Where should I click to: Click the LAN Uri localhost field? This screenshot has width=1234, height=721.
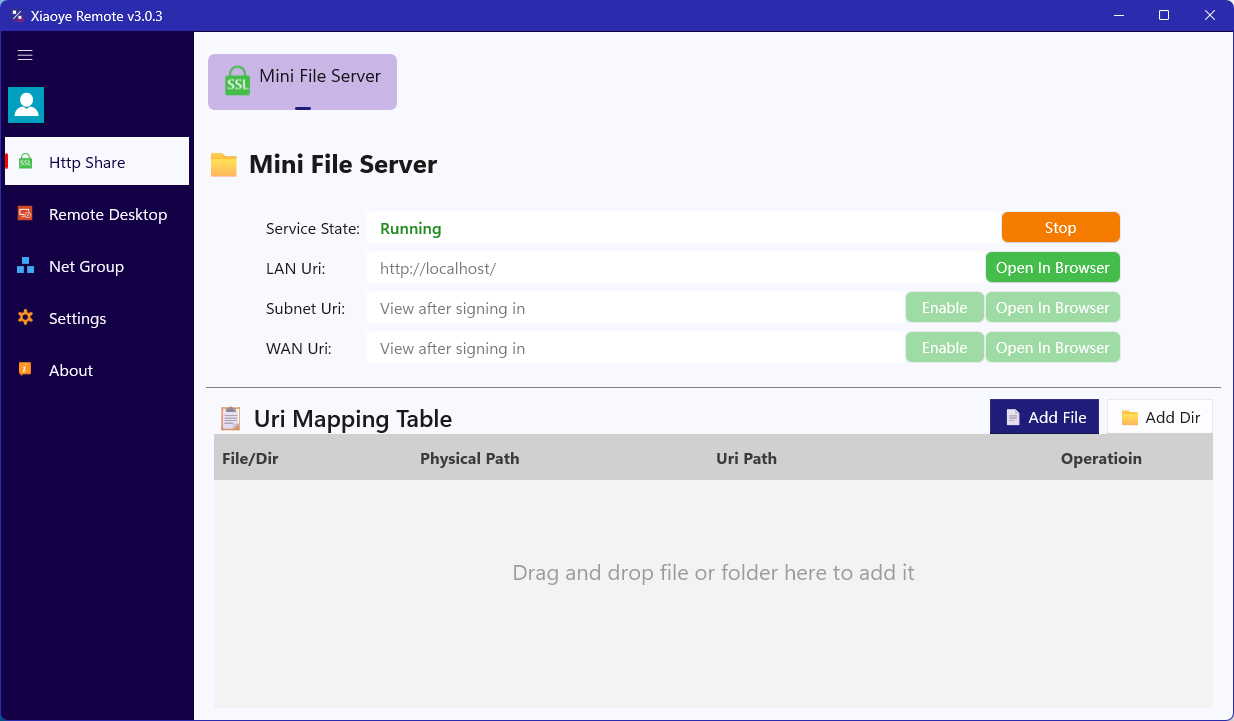click(x=675, y=268)
